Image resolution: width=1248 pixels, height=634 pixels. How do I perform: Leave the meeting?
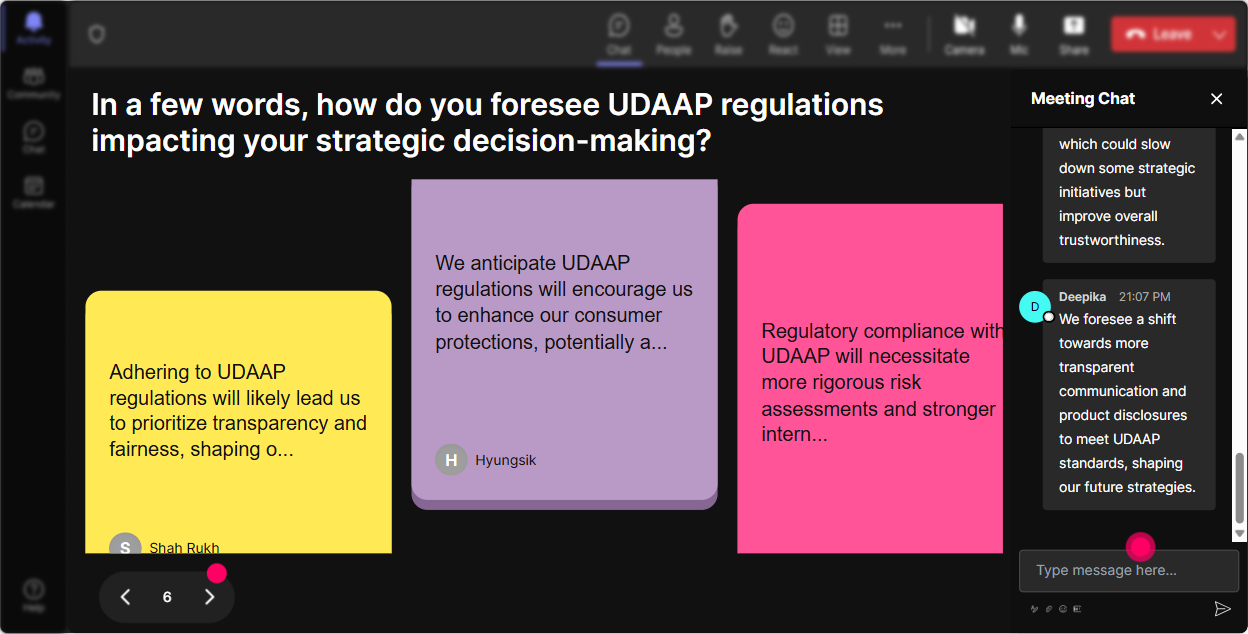coord(1158,34)
